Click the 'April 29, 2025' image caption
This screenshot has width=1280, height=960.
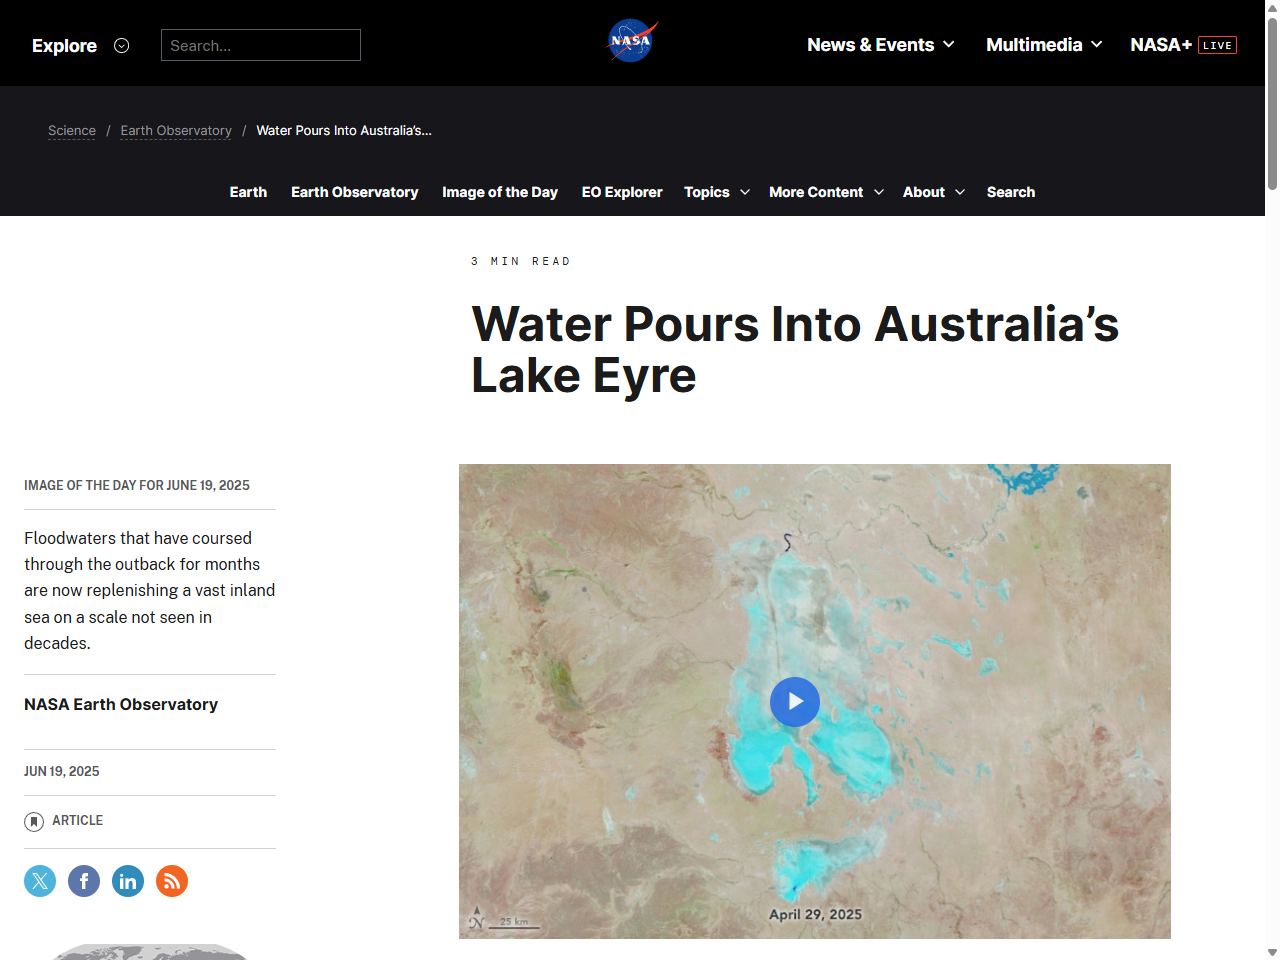click(815, 914)
